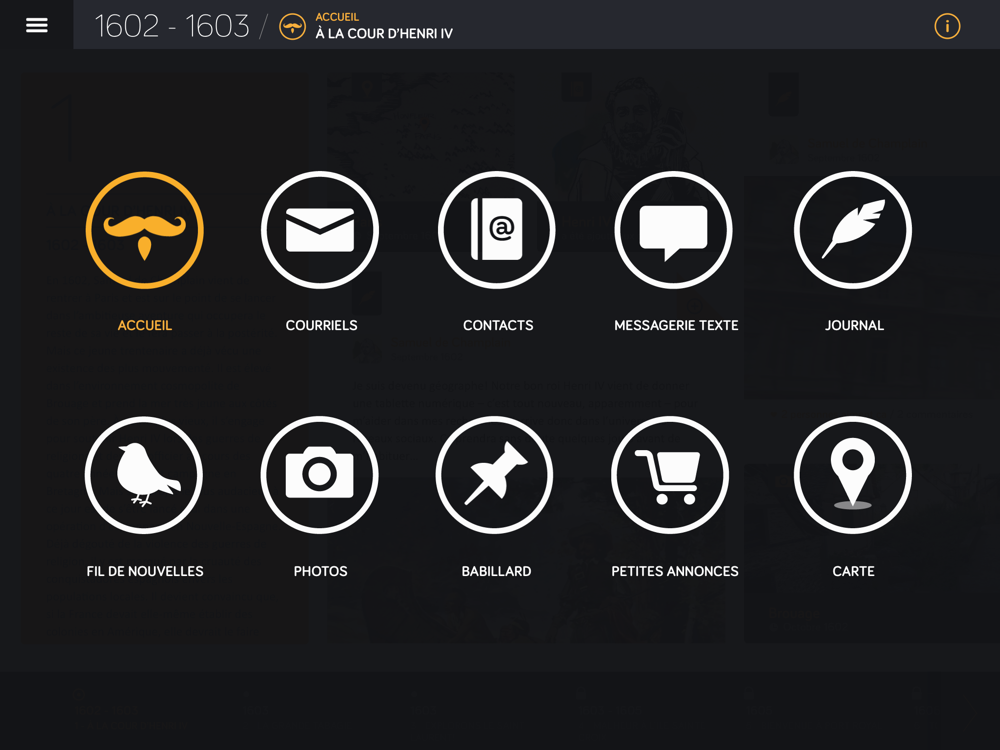Click the JOURNAL label
Image resolution: width=1000 pixels, height=750 pixels.
(855, 325)
